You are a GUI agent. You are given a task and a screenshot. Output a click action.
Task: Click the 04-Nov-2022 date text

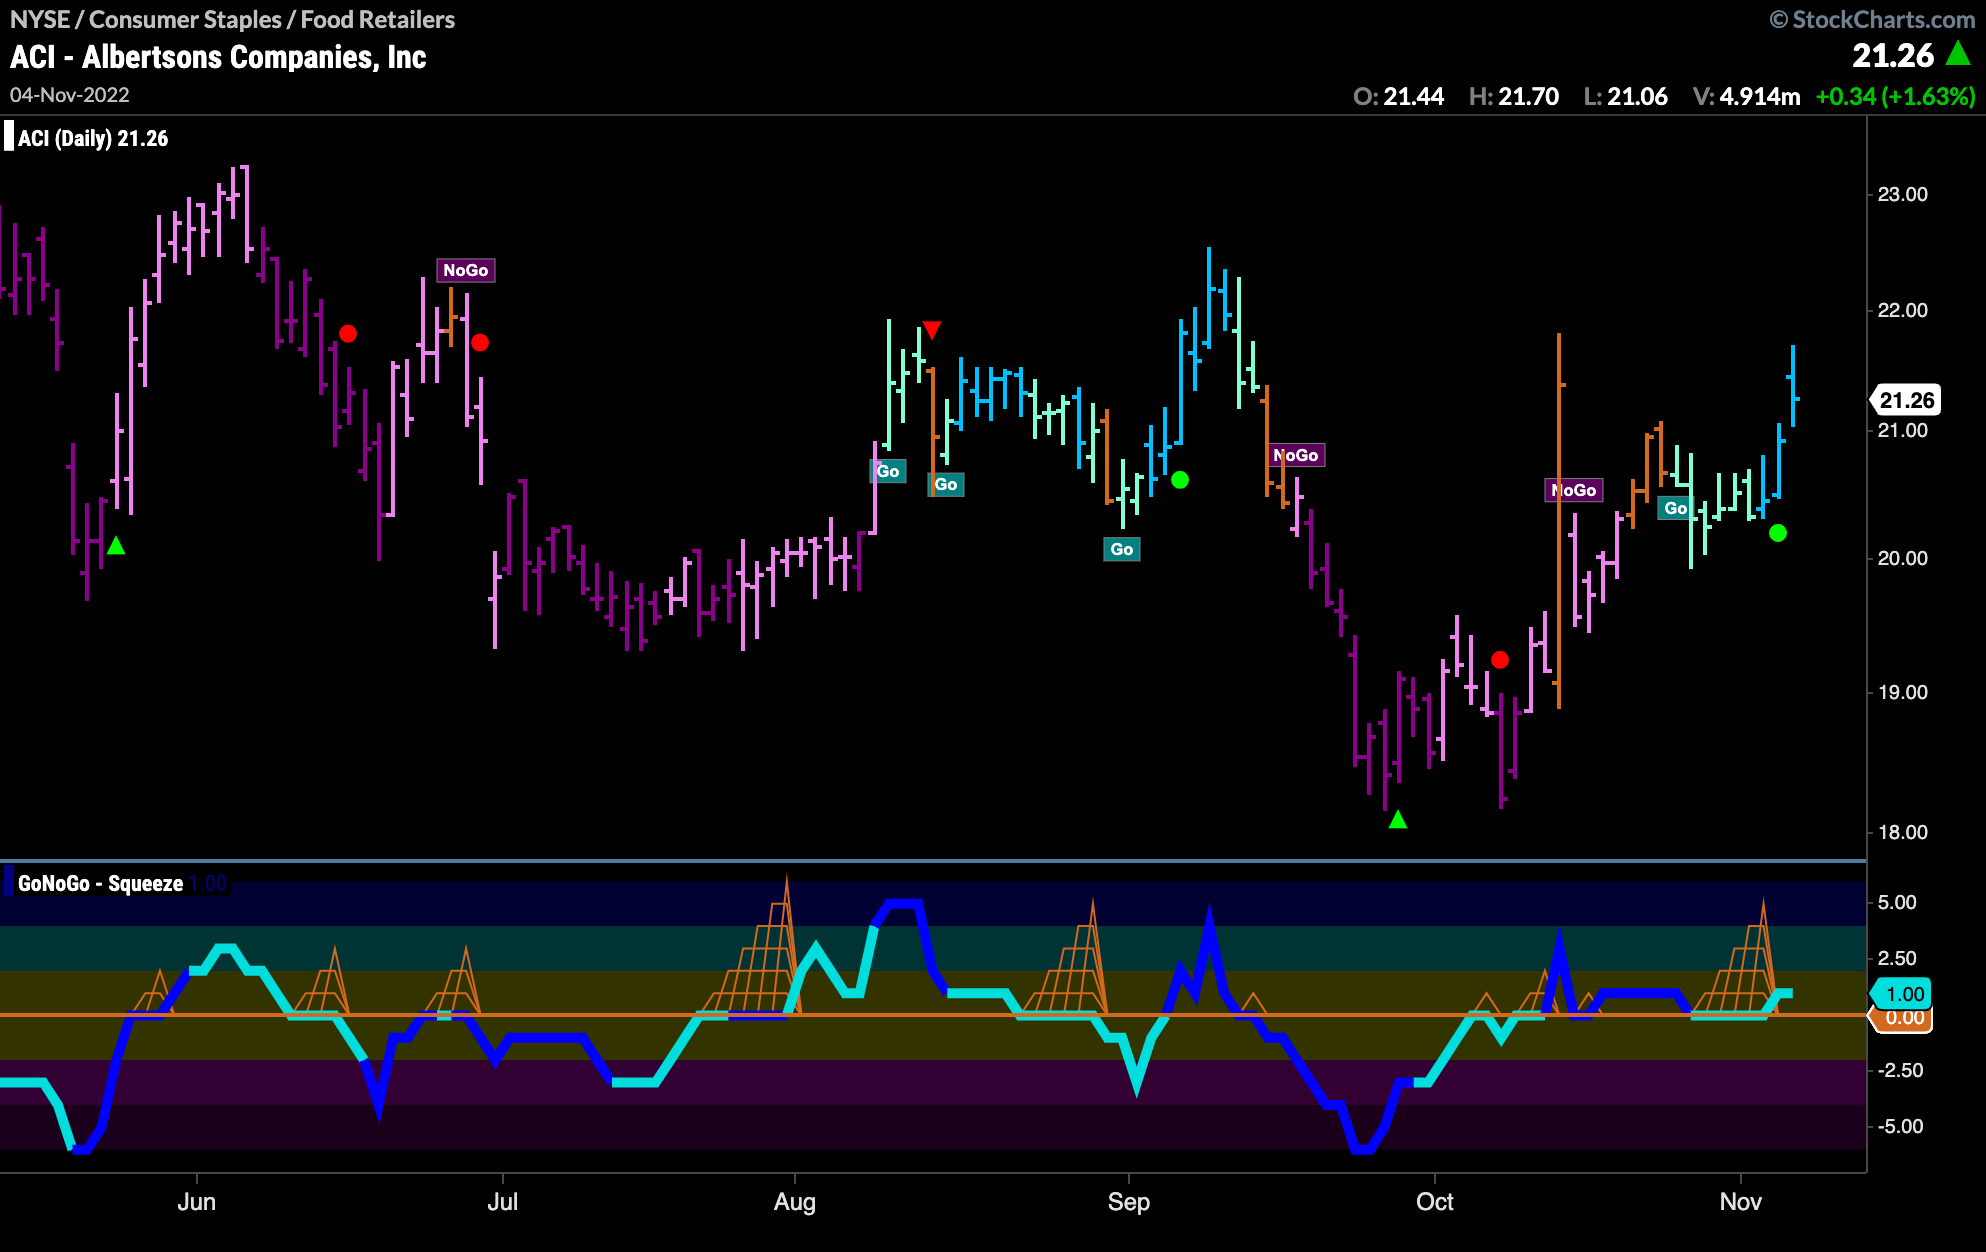[x=70, y=95]
